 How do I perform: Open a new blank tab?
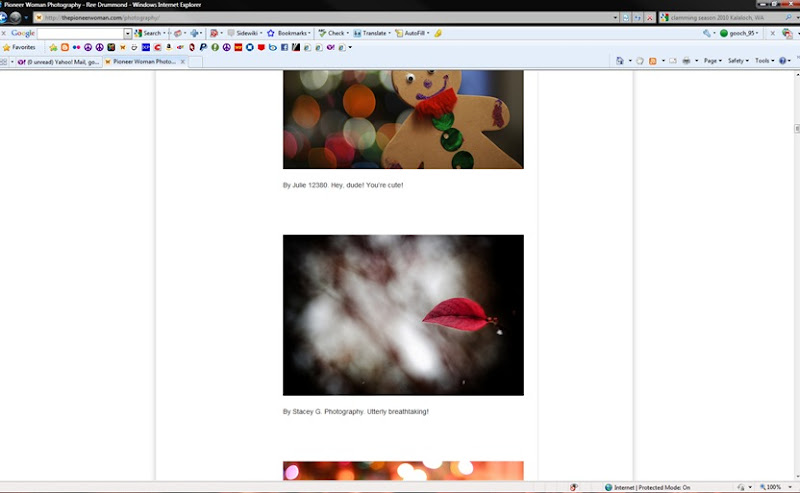point(195,62)
